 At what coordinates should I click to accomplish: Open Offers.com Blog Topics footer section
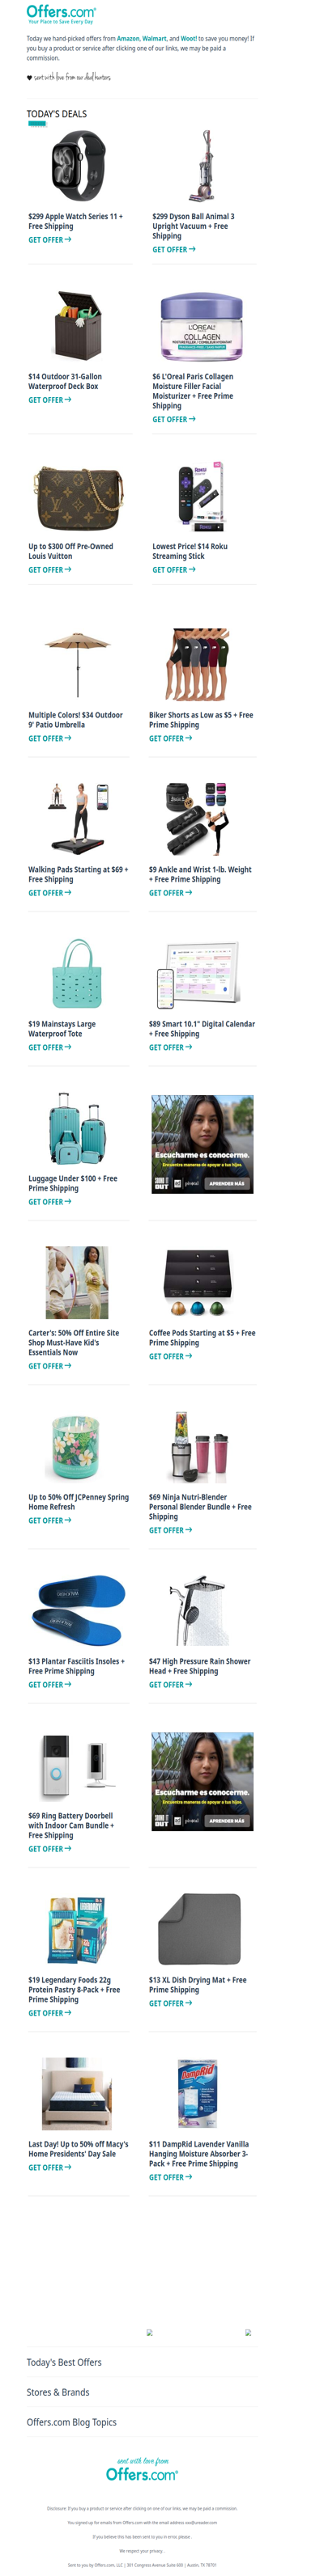click(x=72, y=2422)
